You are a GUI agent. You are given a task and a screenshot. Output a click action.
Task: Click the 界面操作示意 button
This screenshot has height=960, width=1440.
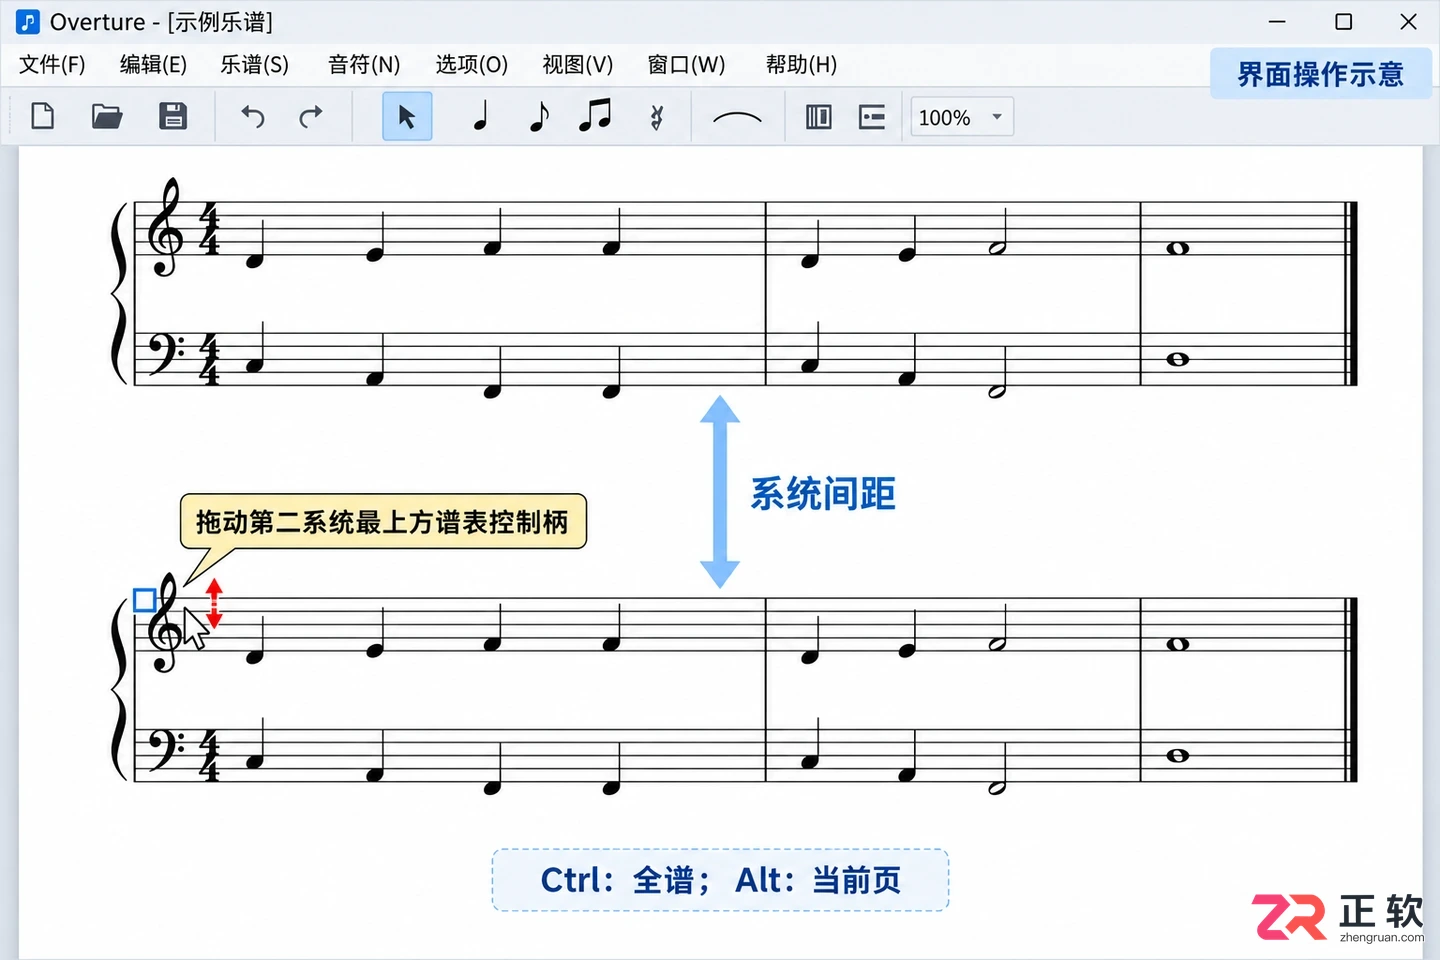[1321, 74]
